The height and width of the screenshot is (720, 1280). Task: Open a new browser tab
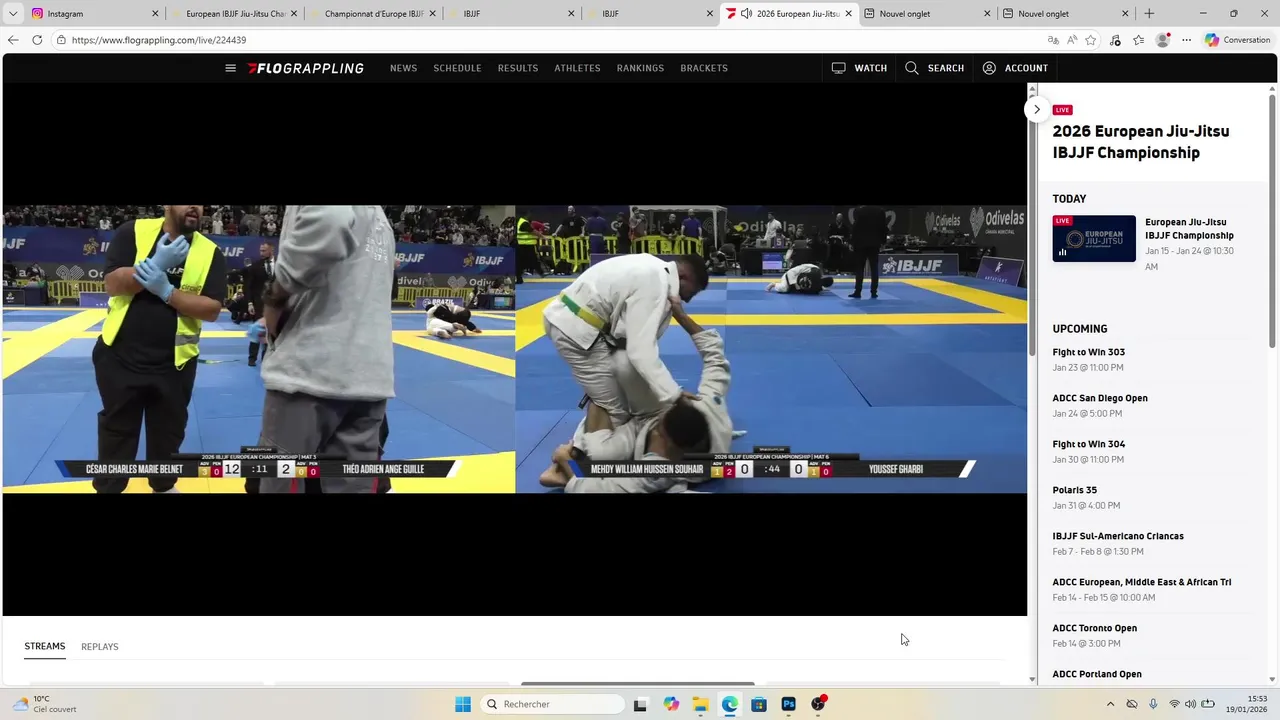click(1149, 14)
